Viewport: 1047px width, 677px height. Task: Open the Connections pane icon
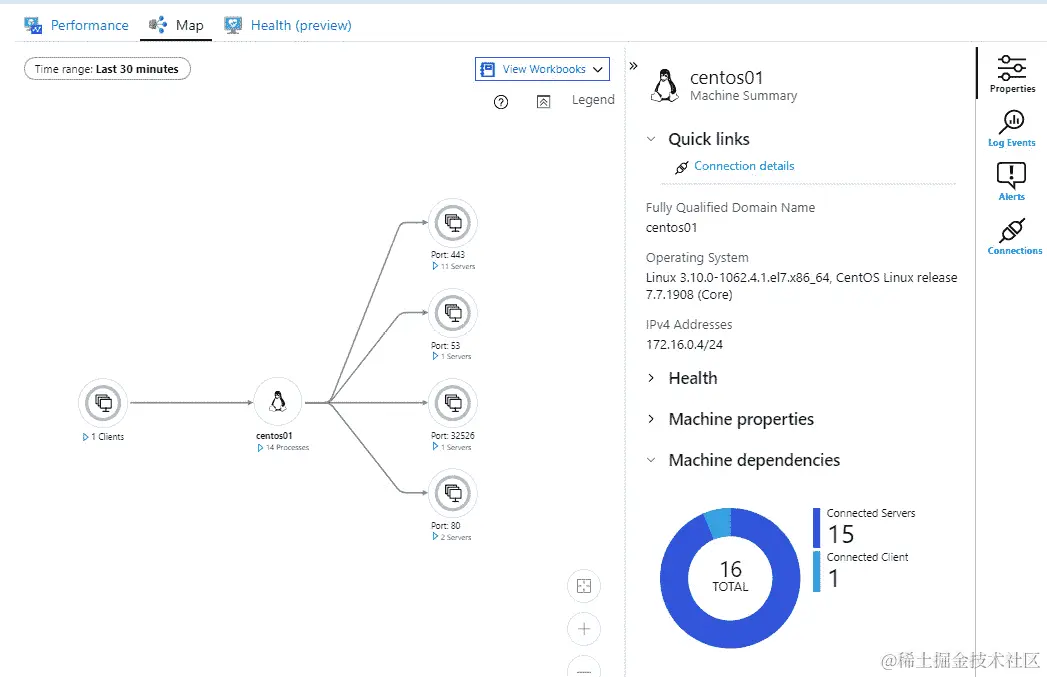click(x=1014, y=236)
